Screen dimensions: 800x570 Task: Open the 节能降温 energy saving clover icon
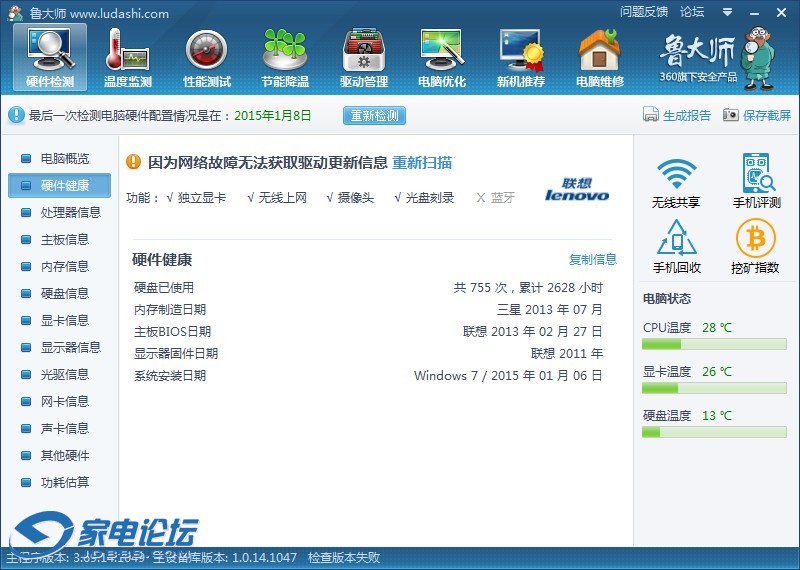pos(285,57)
